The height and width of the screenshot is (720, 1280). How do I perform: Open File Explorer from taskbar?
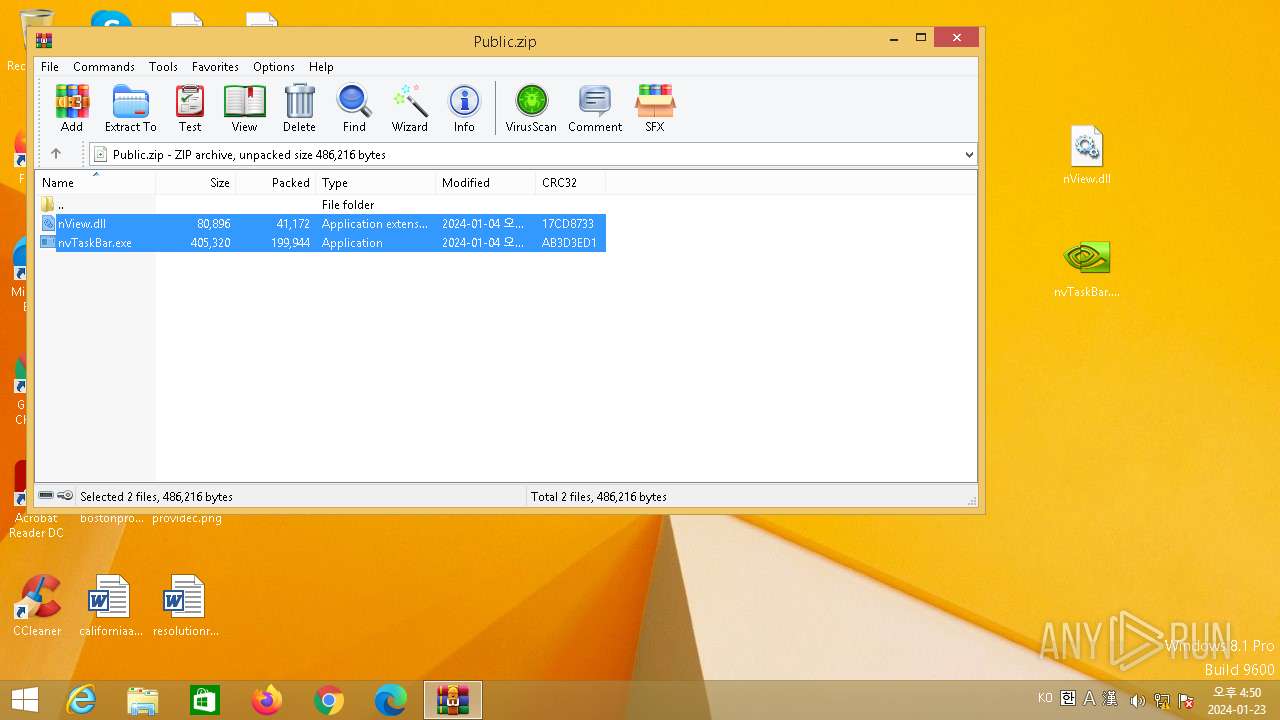click(143, 700)
